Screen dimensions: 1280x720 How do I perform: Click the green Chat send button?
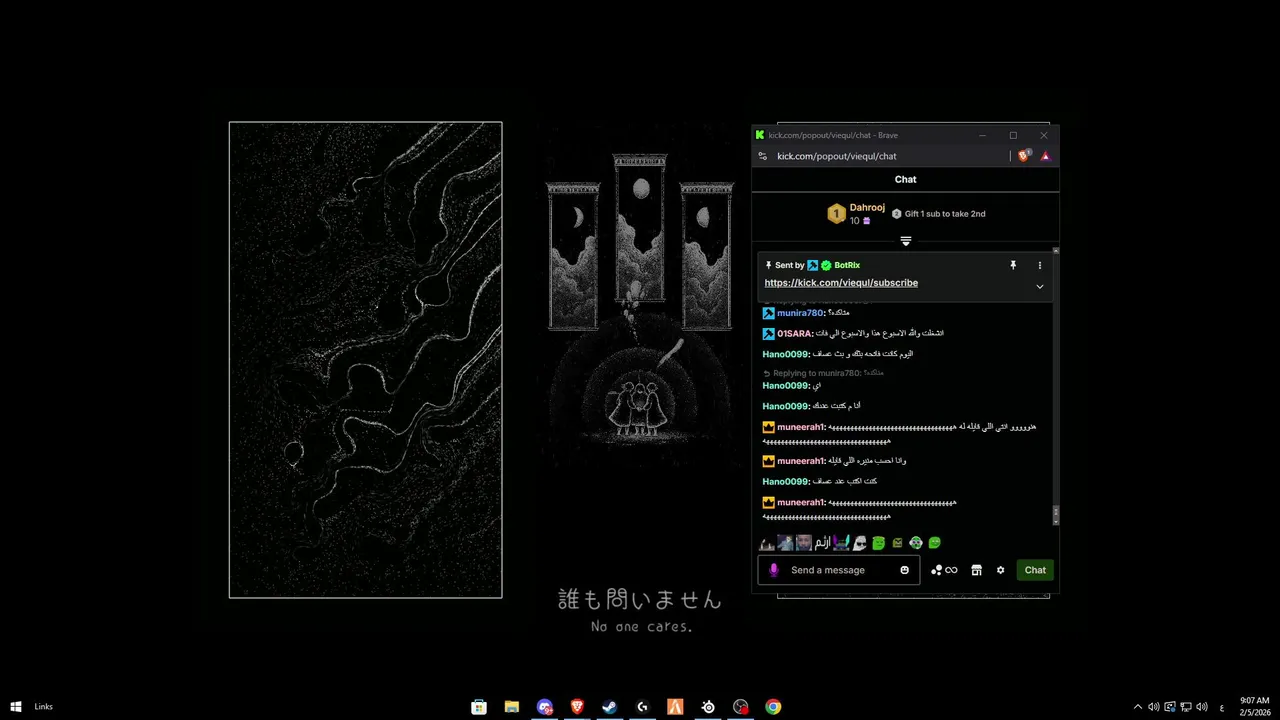tap(1035, 570)
